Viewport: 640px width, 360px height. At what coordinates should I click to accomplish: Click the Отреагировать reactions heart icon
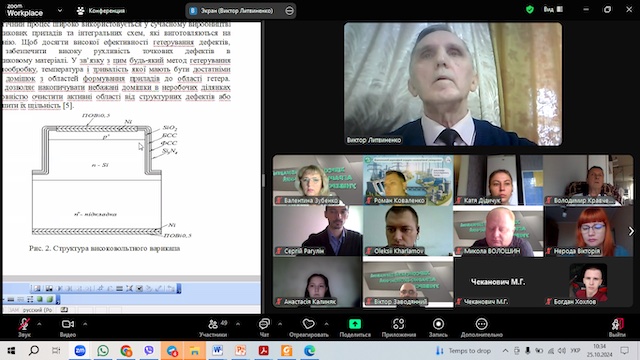point(309,324)
